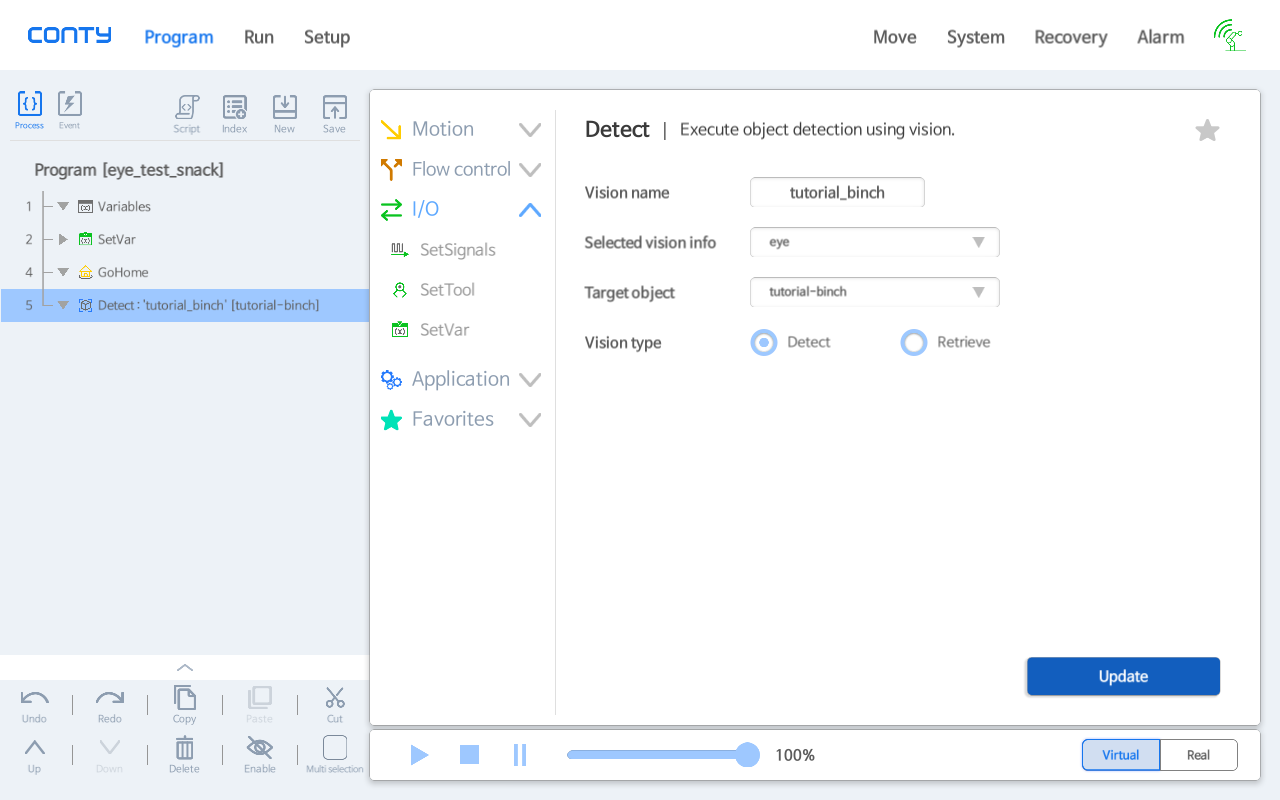
Task: Toggle Multi selection checkbox
Action: pos(335,747)
